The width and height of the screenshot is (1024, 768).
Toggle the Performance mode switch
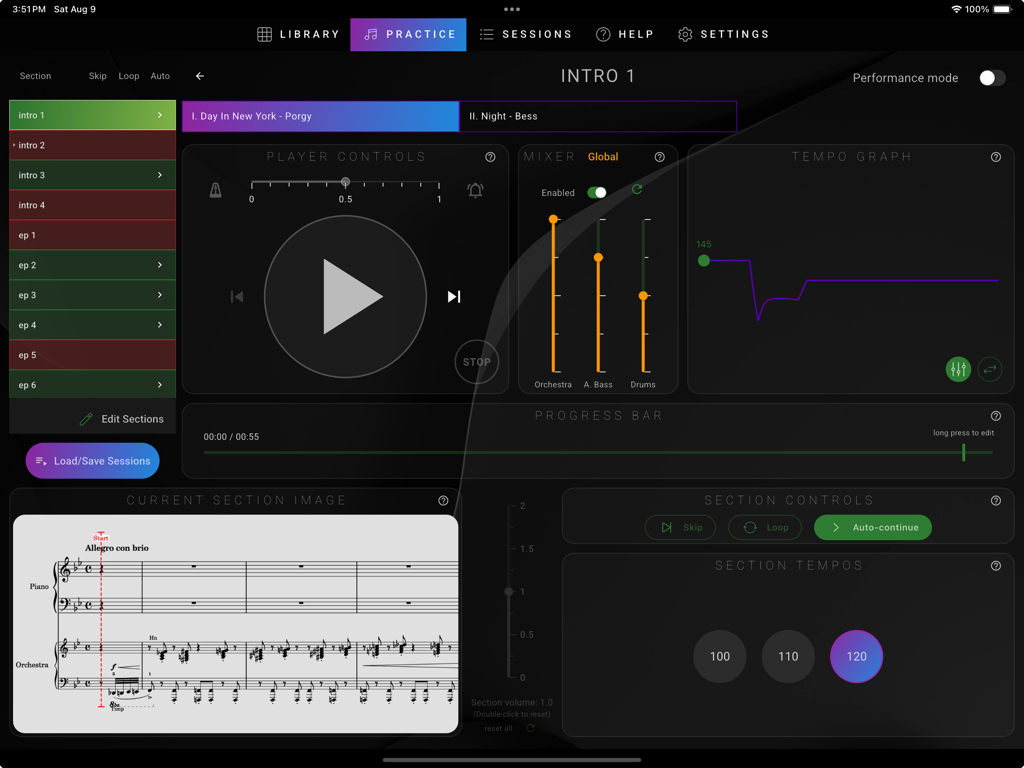tap(991, 77)
